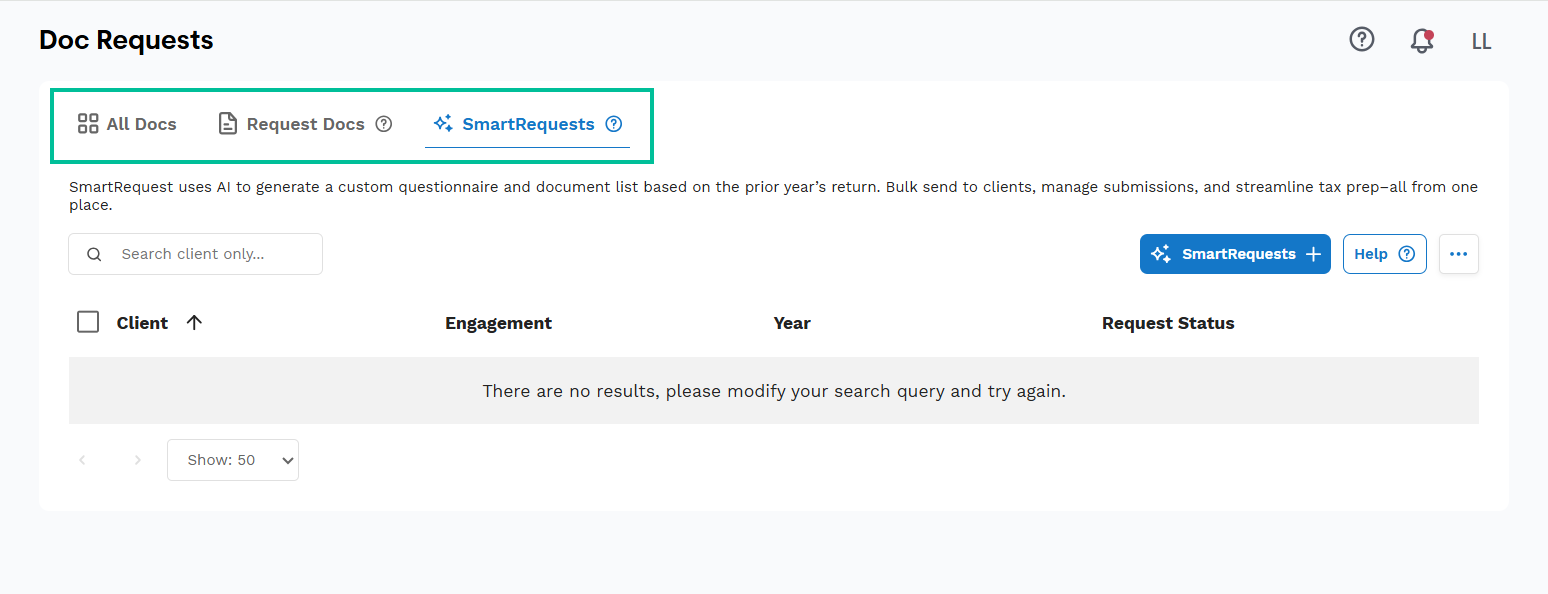This screenshot has height=594, width=1548.
Task: Click the question mark beside Request Docs tab
Action: (x=384, y=124)
